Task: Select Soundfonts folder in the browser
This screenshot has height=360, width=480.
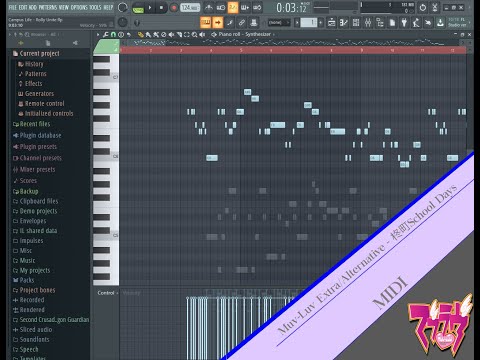Action: (x=31, y=339)
